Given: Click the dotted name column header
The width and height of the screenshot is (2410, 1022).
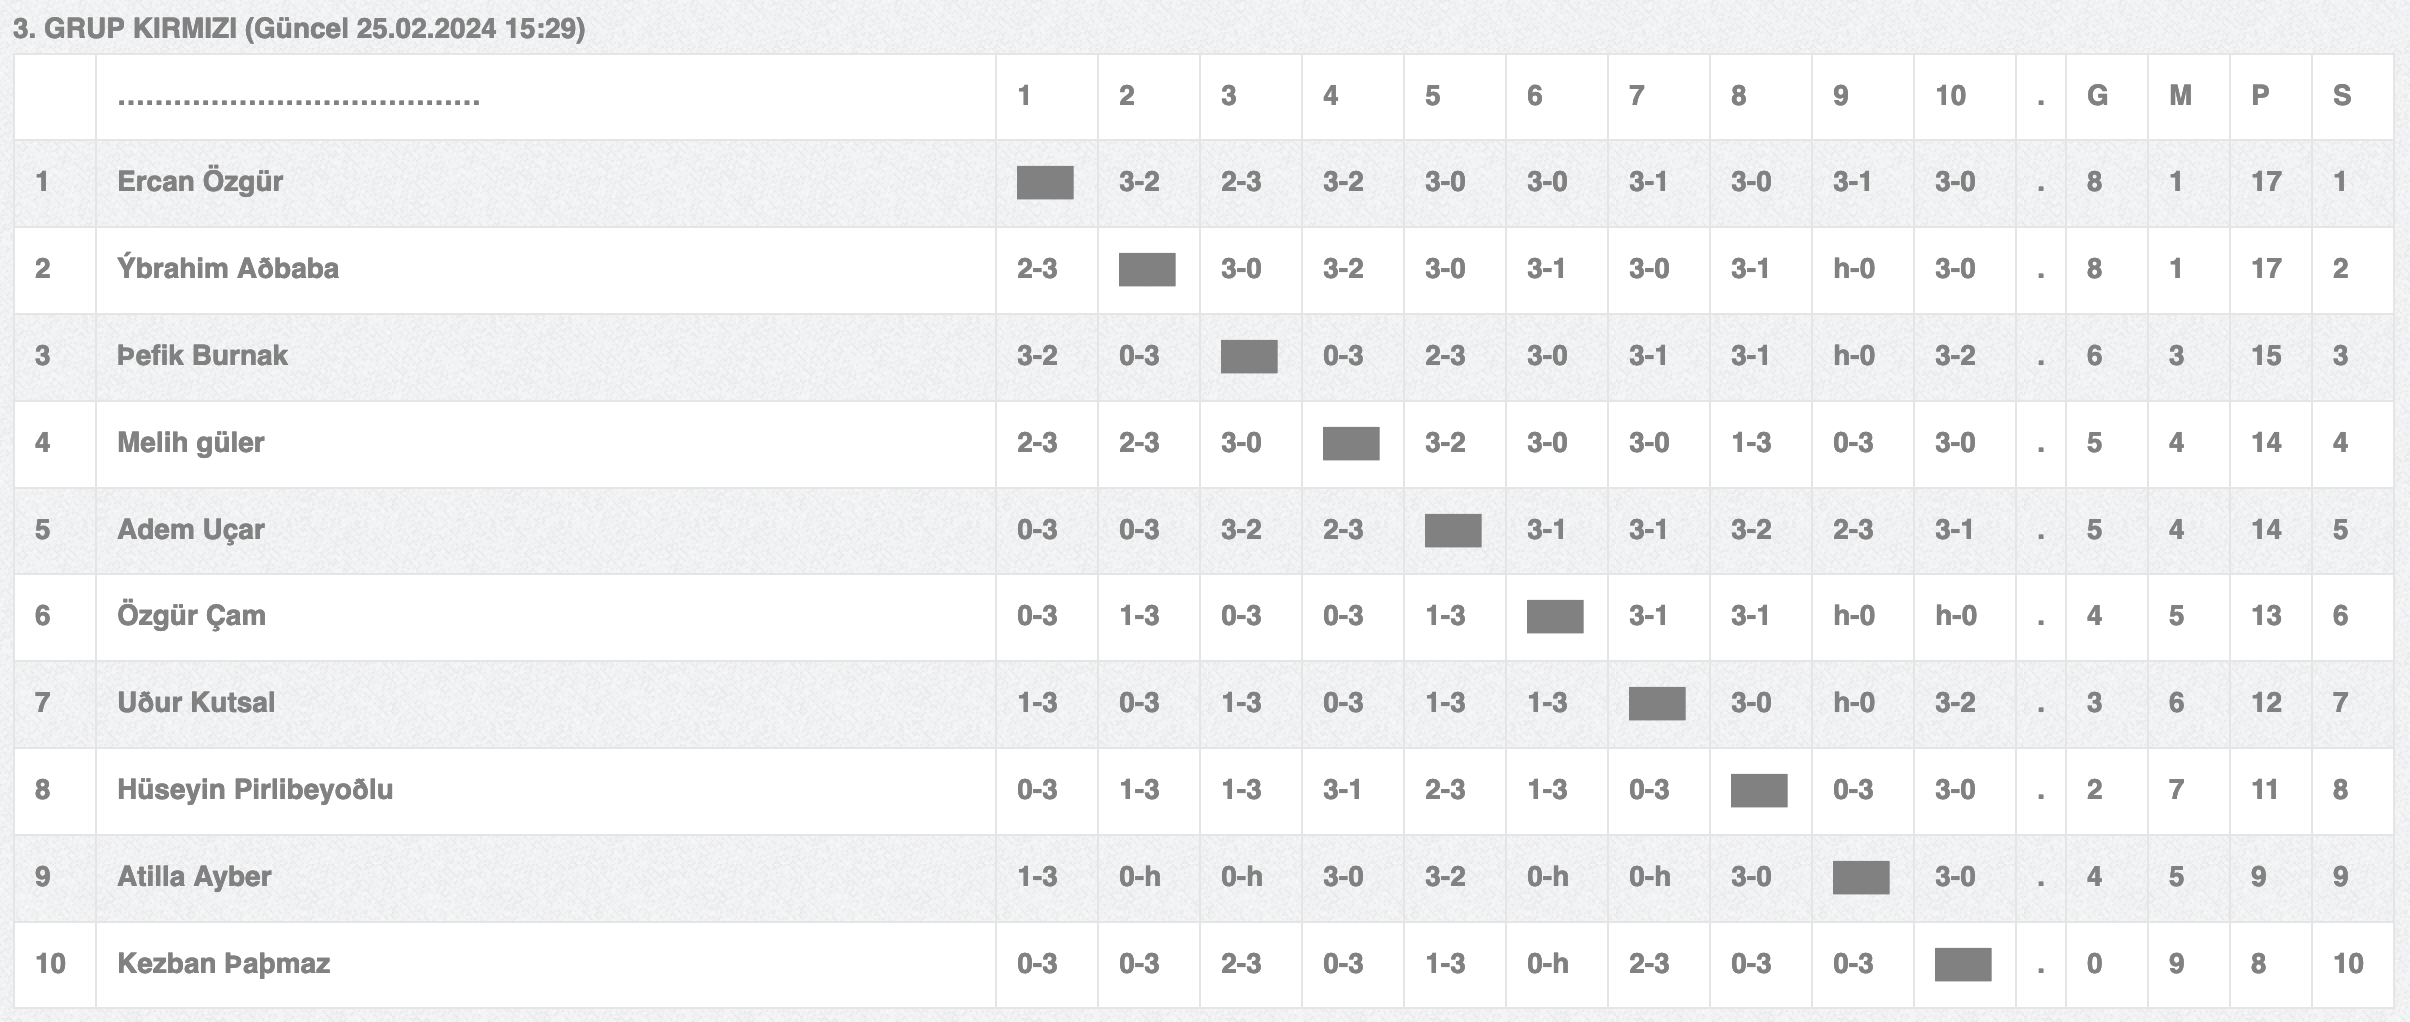Looking at the screenshot, I should pos(298,100).
